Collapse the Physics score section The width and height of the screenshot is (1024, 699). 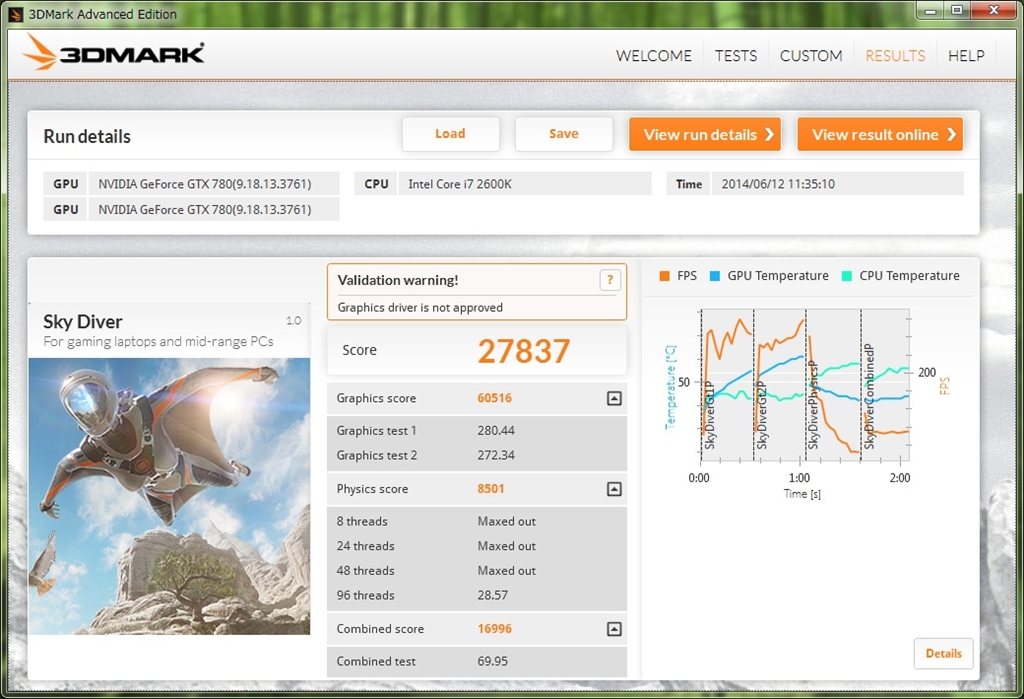[614, 489]
